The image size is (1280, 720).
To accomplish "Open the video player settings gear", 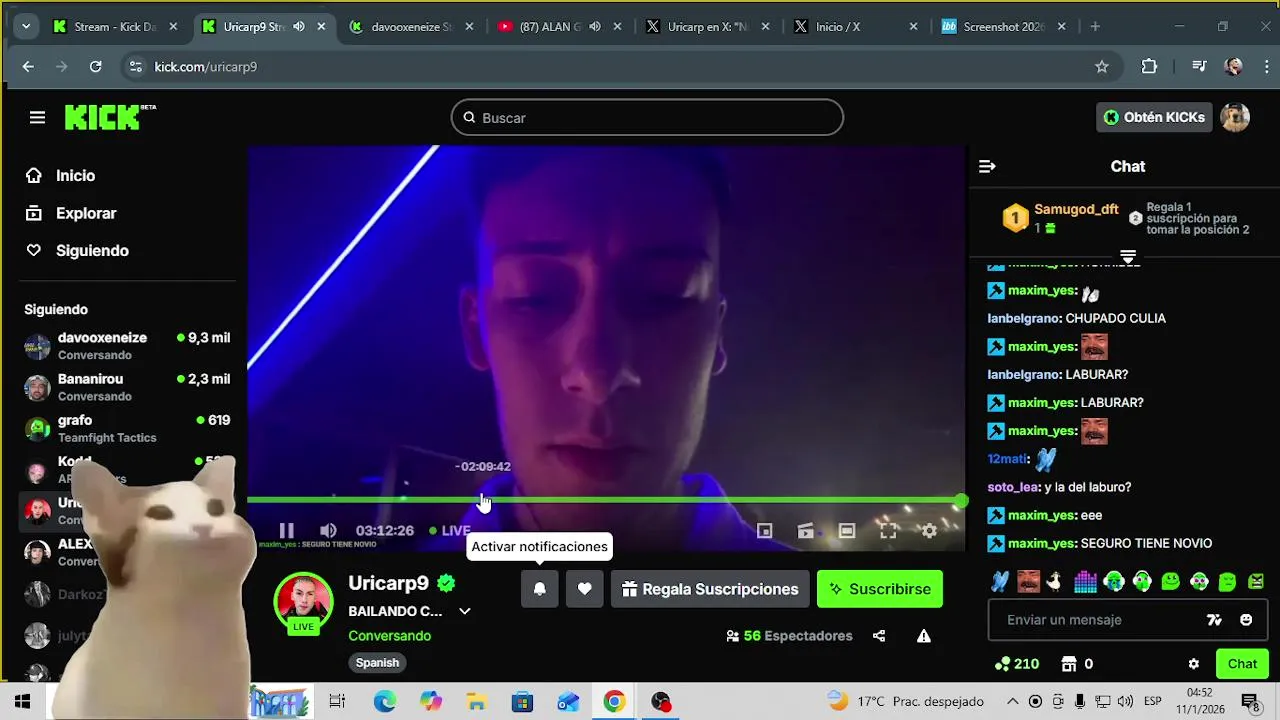I will point(929,531).
